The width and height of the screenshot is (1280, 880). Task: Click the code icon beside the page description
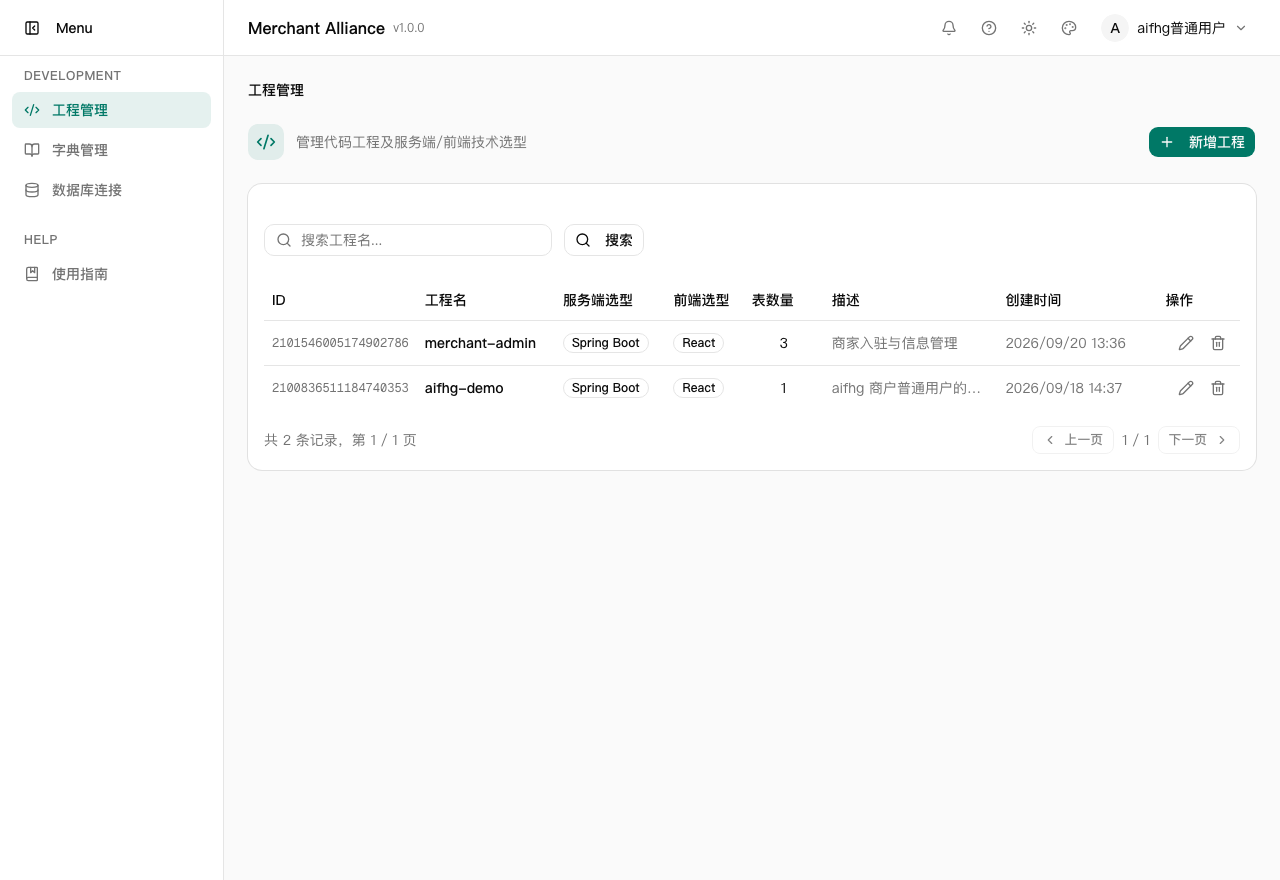point(266,142)
